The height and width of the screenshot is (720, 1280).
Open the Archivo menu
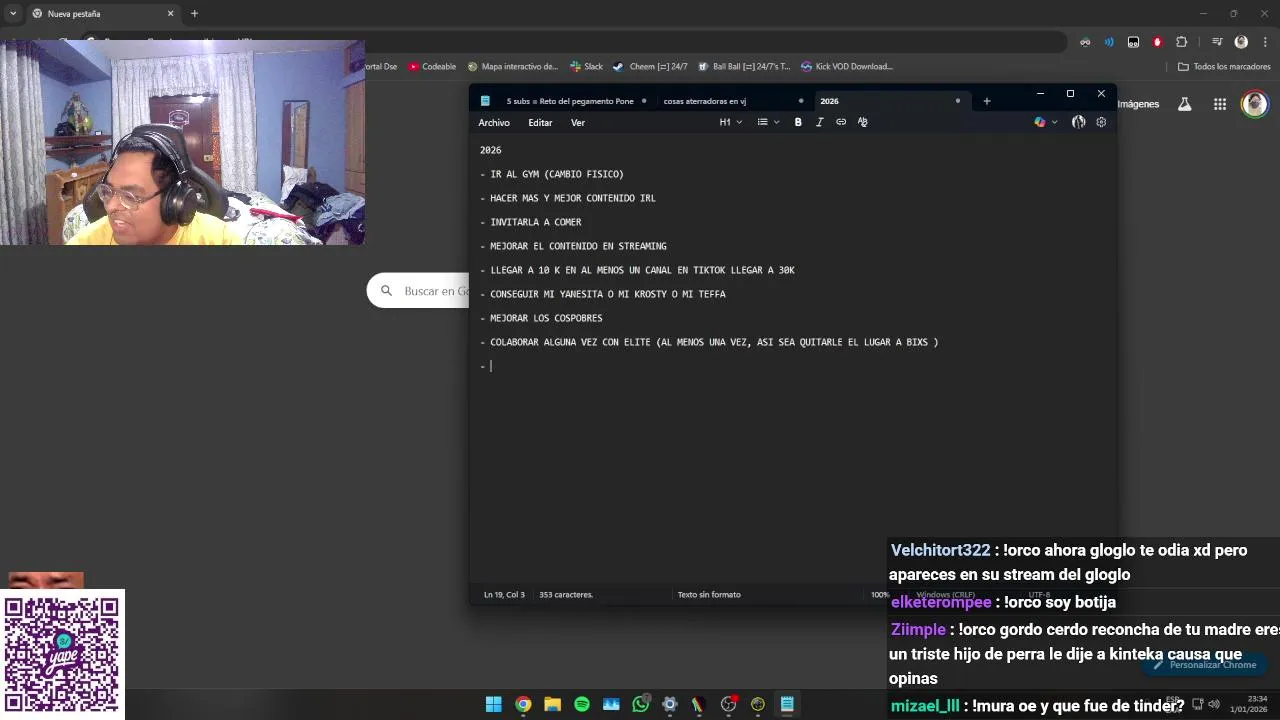point(494,122)
